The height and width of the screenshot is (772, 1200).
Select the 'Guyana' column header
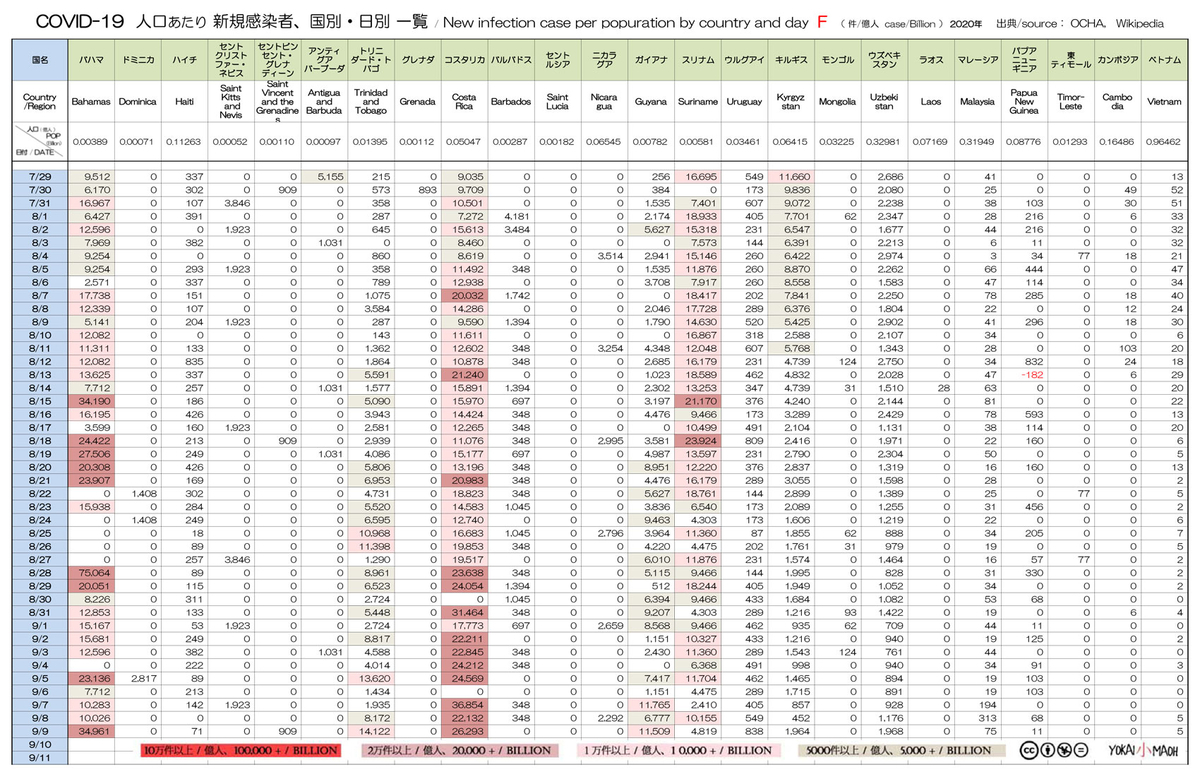[x=651, y=101]
